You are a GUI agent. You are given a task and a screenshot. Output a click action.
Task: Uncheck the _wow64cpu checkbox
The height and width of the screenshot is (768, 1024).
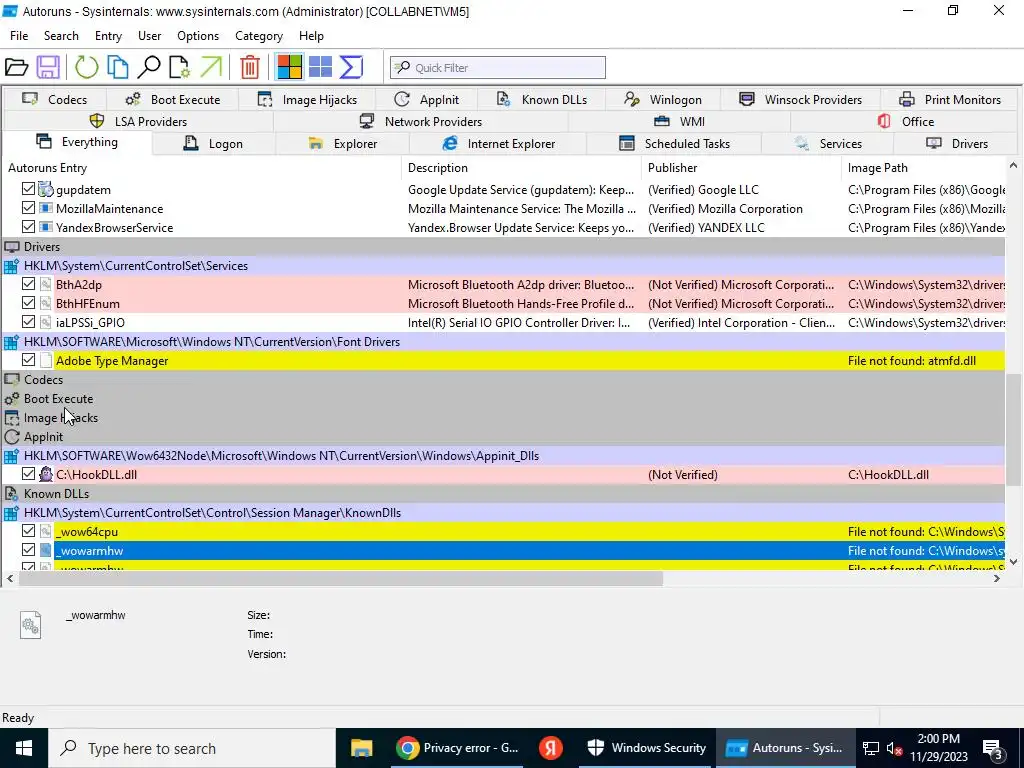click(28, 531)
